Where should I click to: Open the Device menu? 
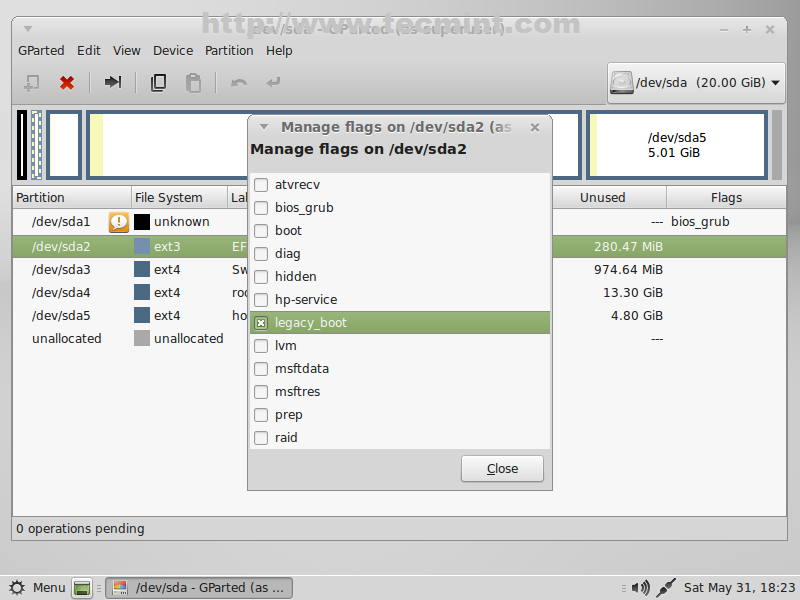click(173, 51)
